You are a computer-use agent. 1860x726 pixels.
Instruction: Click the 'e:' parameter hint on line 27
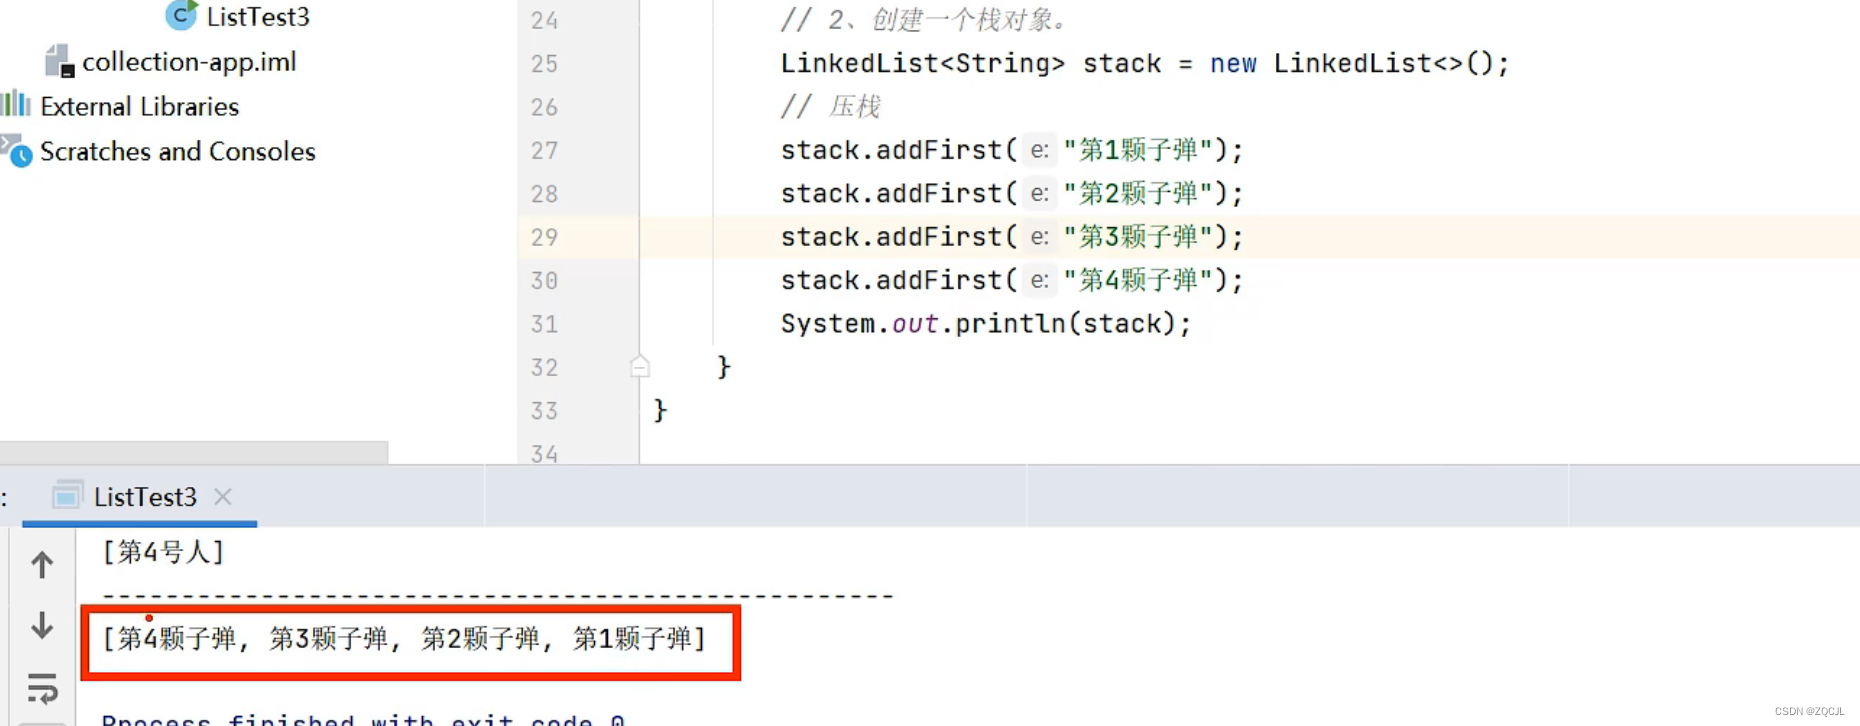(1040, 150)
